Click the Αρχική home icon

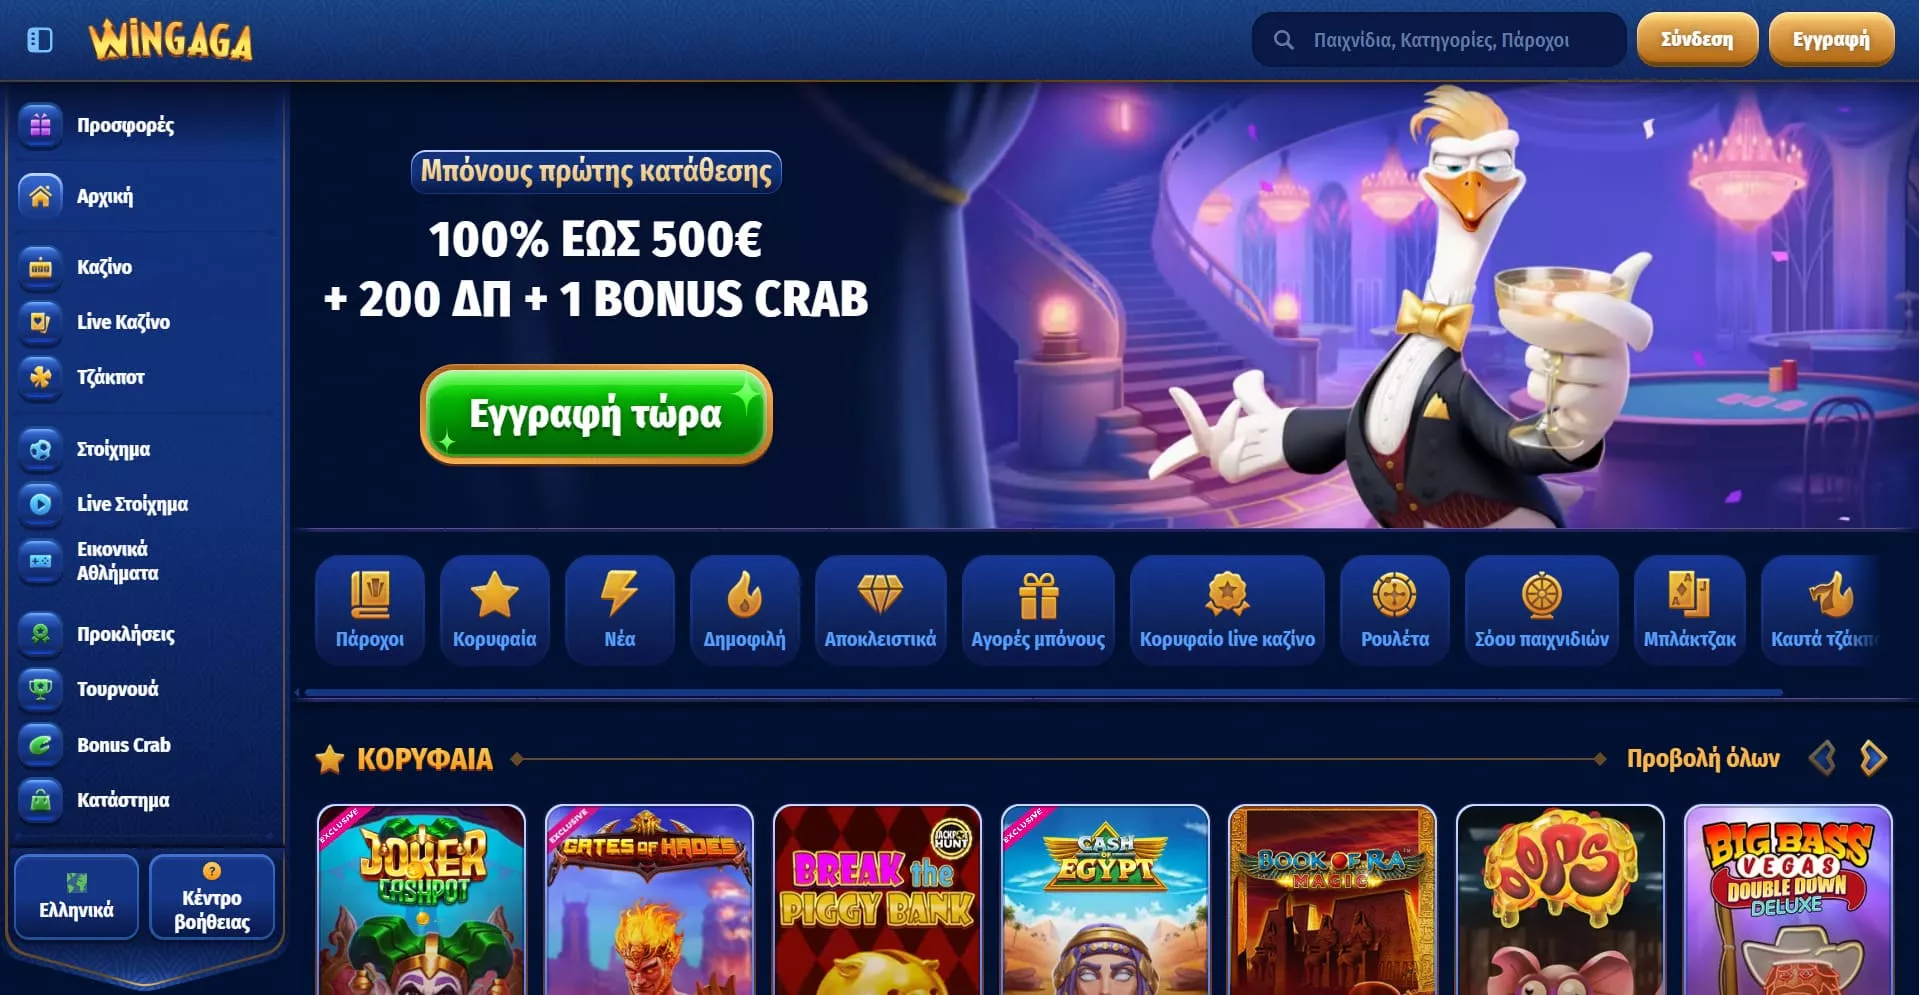coord(40,196)
